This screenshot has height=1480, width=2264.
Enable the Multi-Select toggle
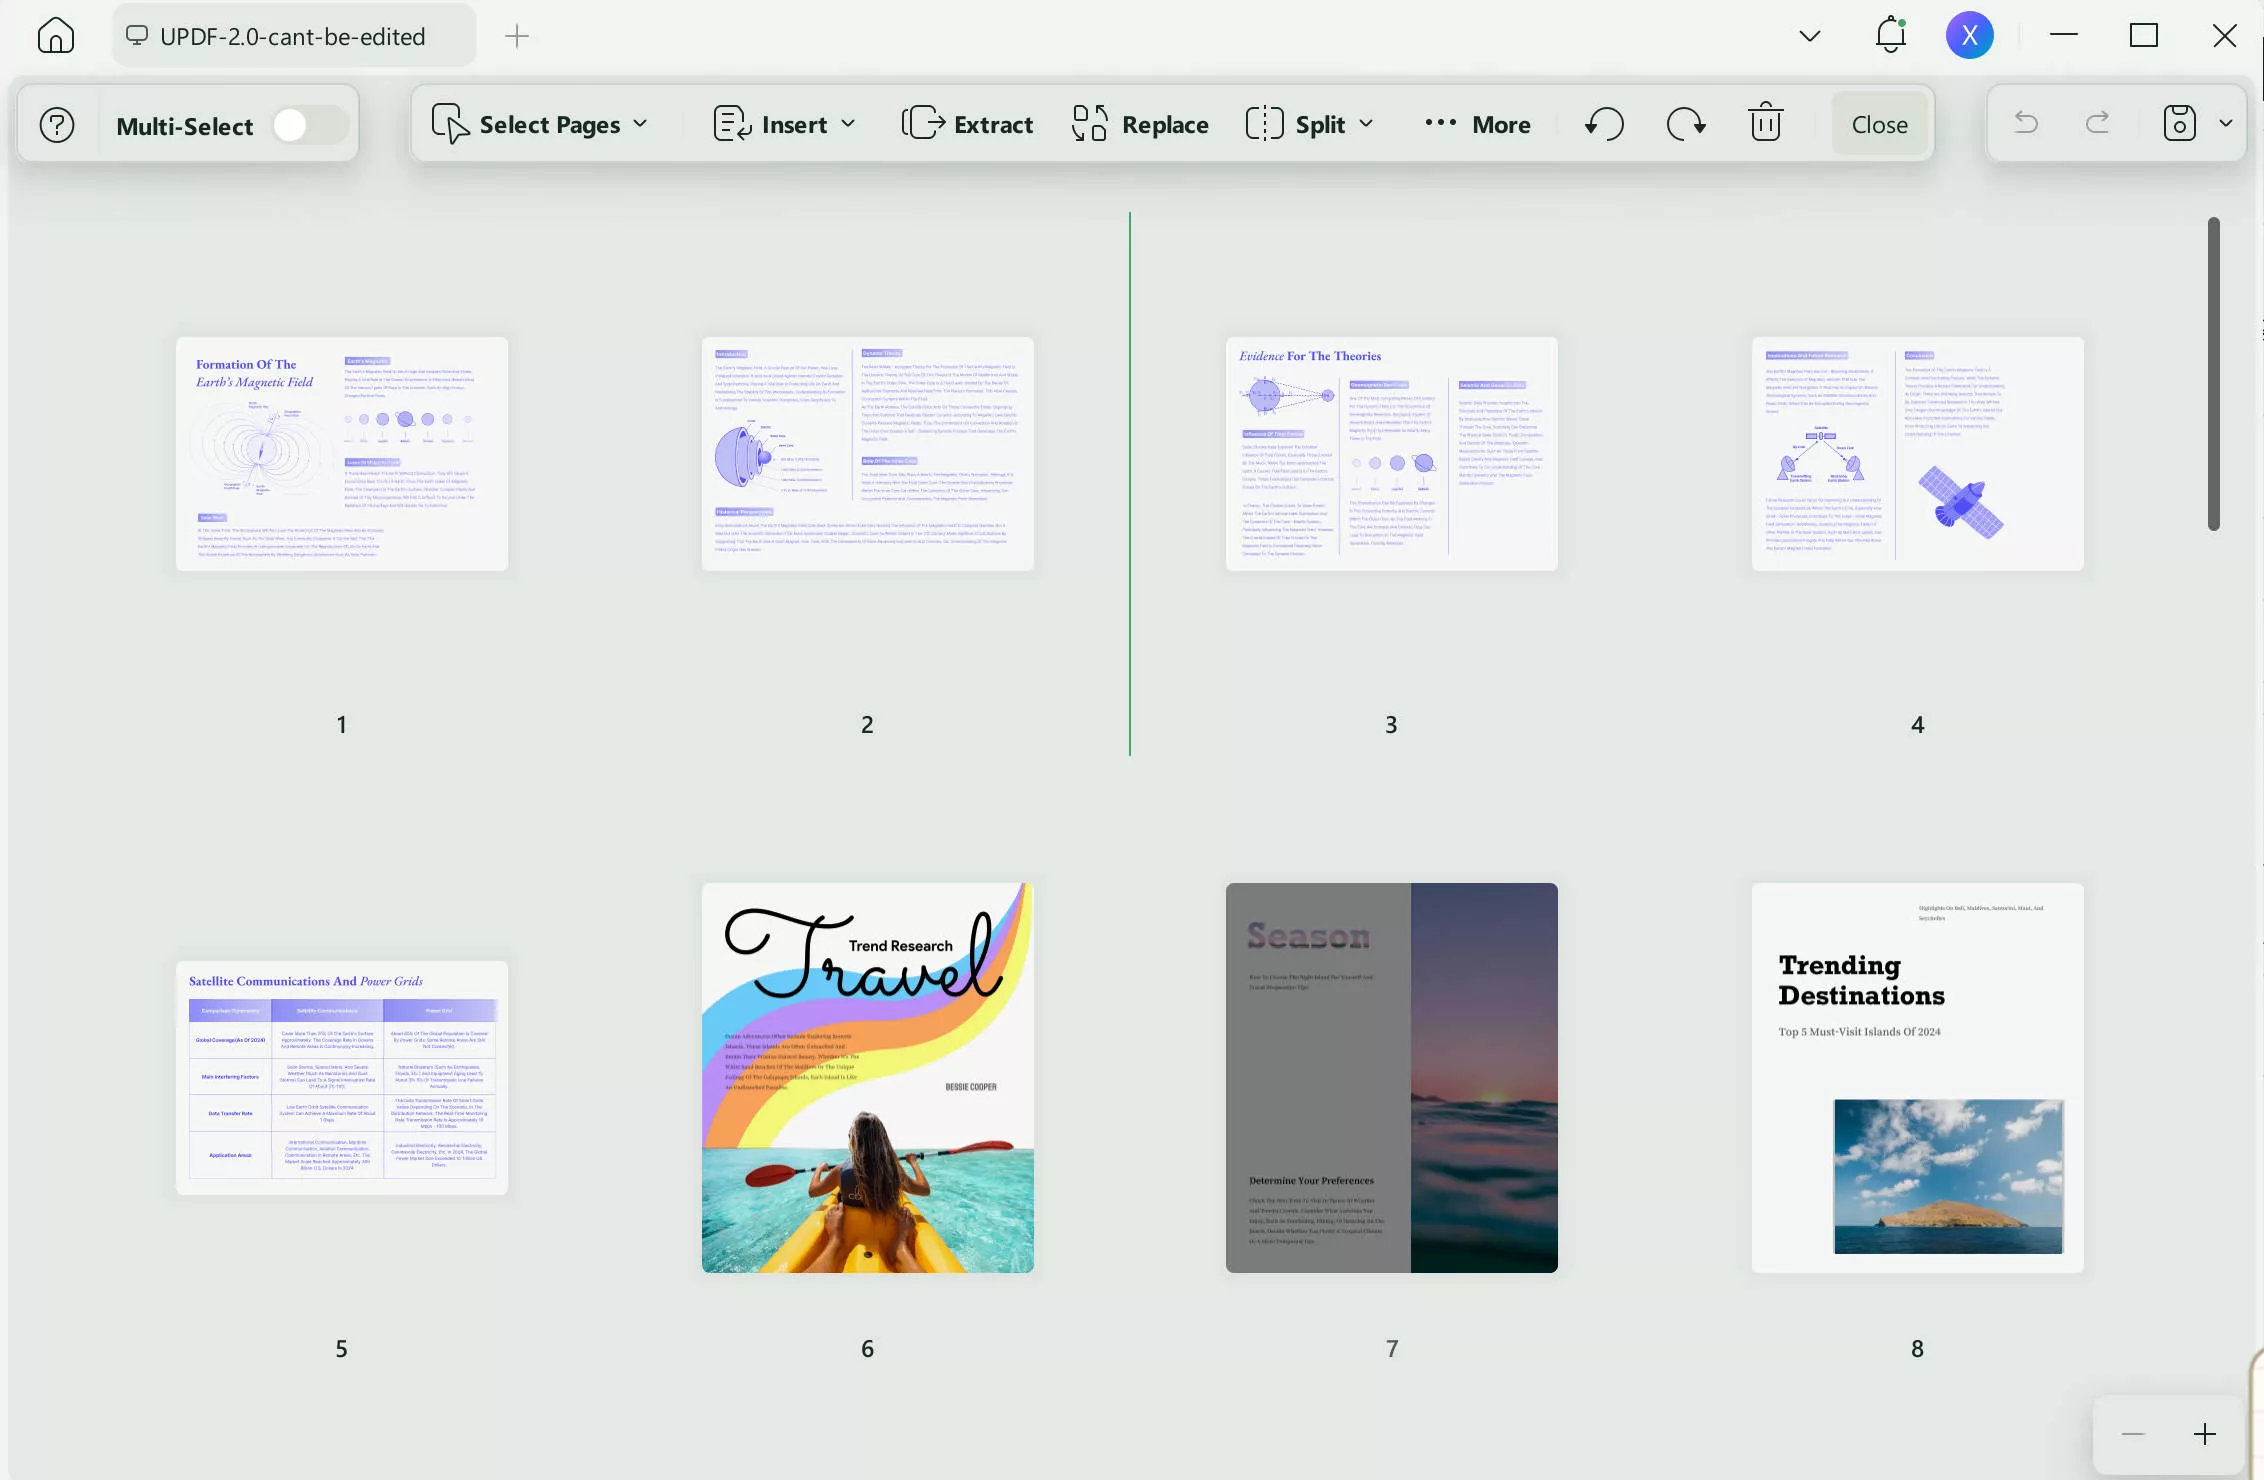pos(310,123)
